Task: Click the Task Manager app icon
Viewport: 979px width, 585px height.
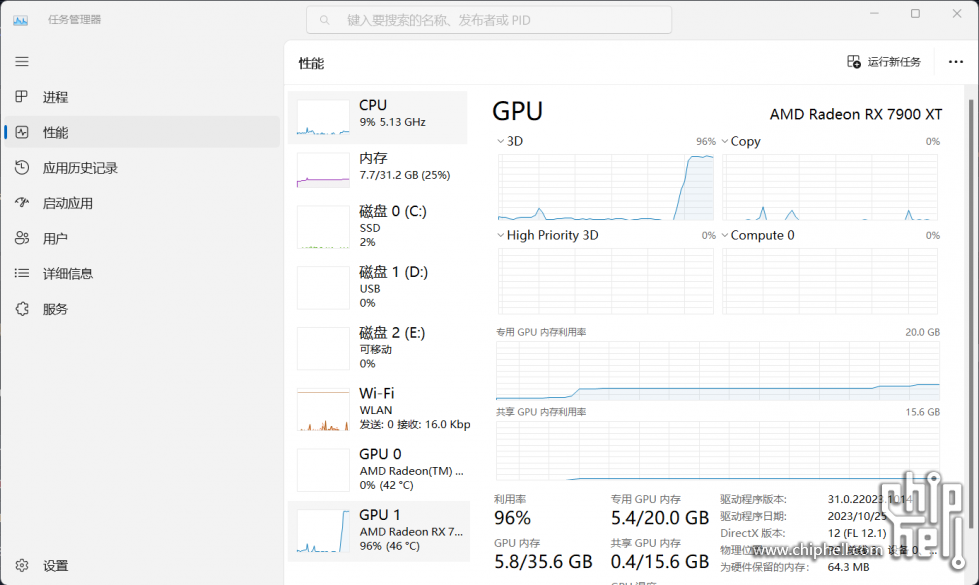Action: coord(21,20)
